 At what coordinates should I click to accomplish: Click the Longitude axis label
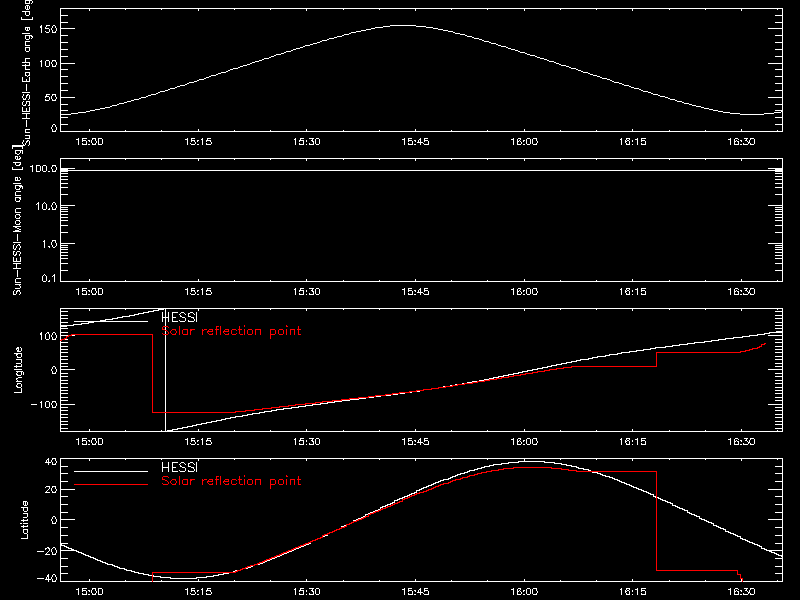click(18, 370)
